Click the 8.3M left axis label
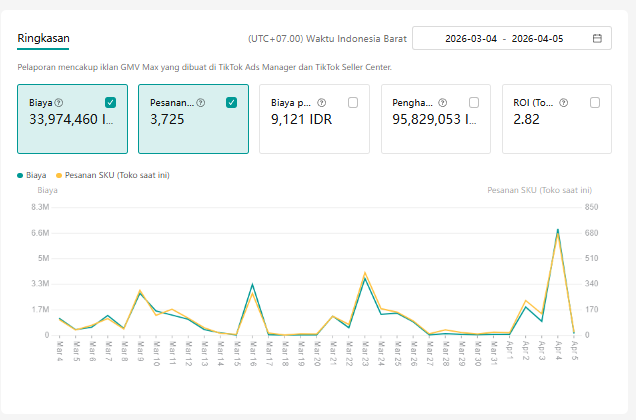Image resolution: width=636 pixels, height=420 pixels. click(x=40, y=207)
